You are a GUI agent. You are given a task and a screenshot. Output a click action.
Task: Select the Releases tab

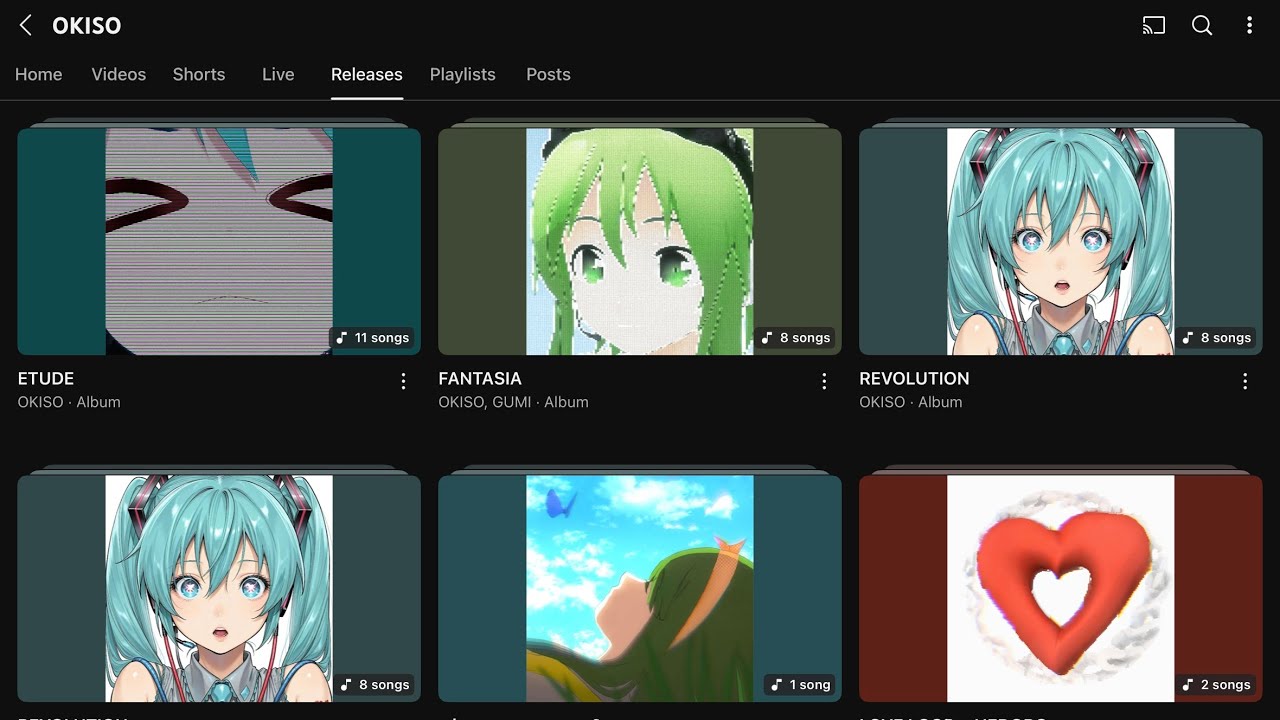[367, 75]
